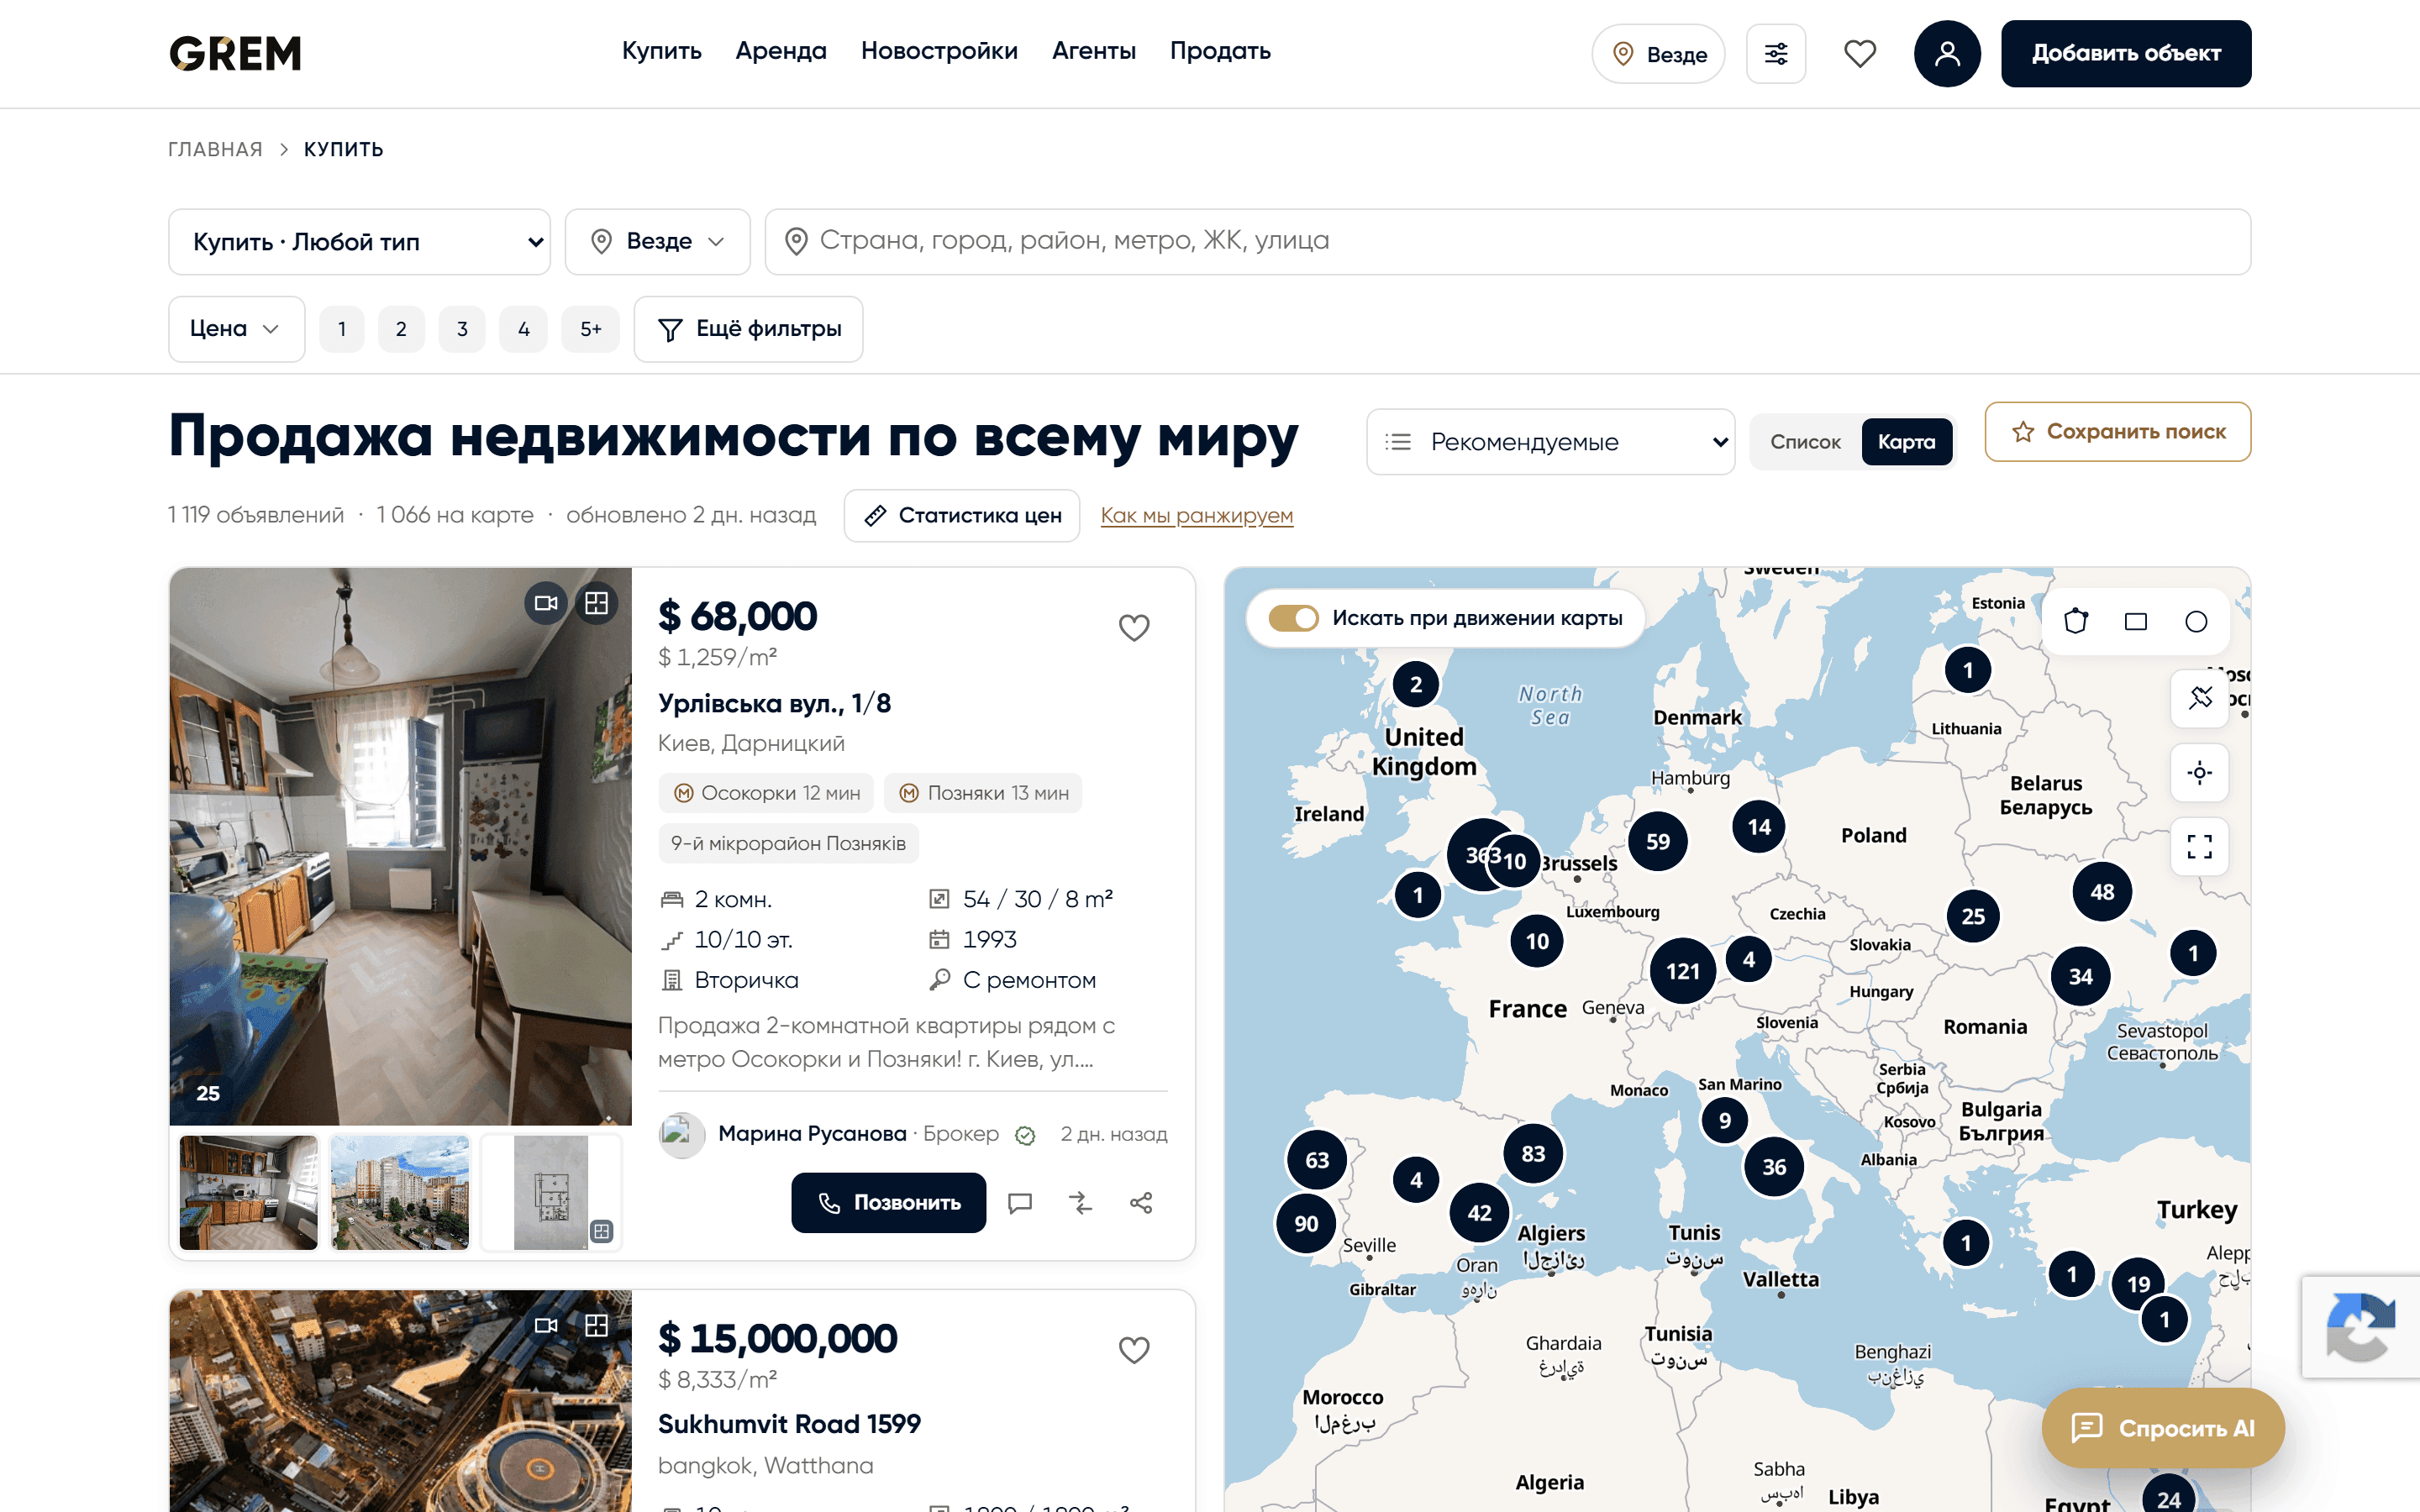This screenshot has height=1512, width=2420.
Task: Go to ГЛАВНАЯ breadcrumb
Action: point(215,150)
